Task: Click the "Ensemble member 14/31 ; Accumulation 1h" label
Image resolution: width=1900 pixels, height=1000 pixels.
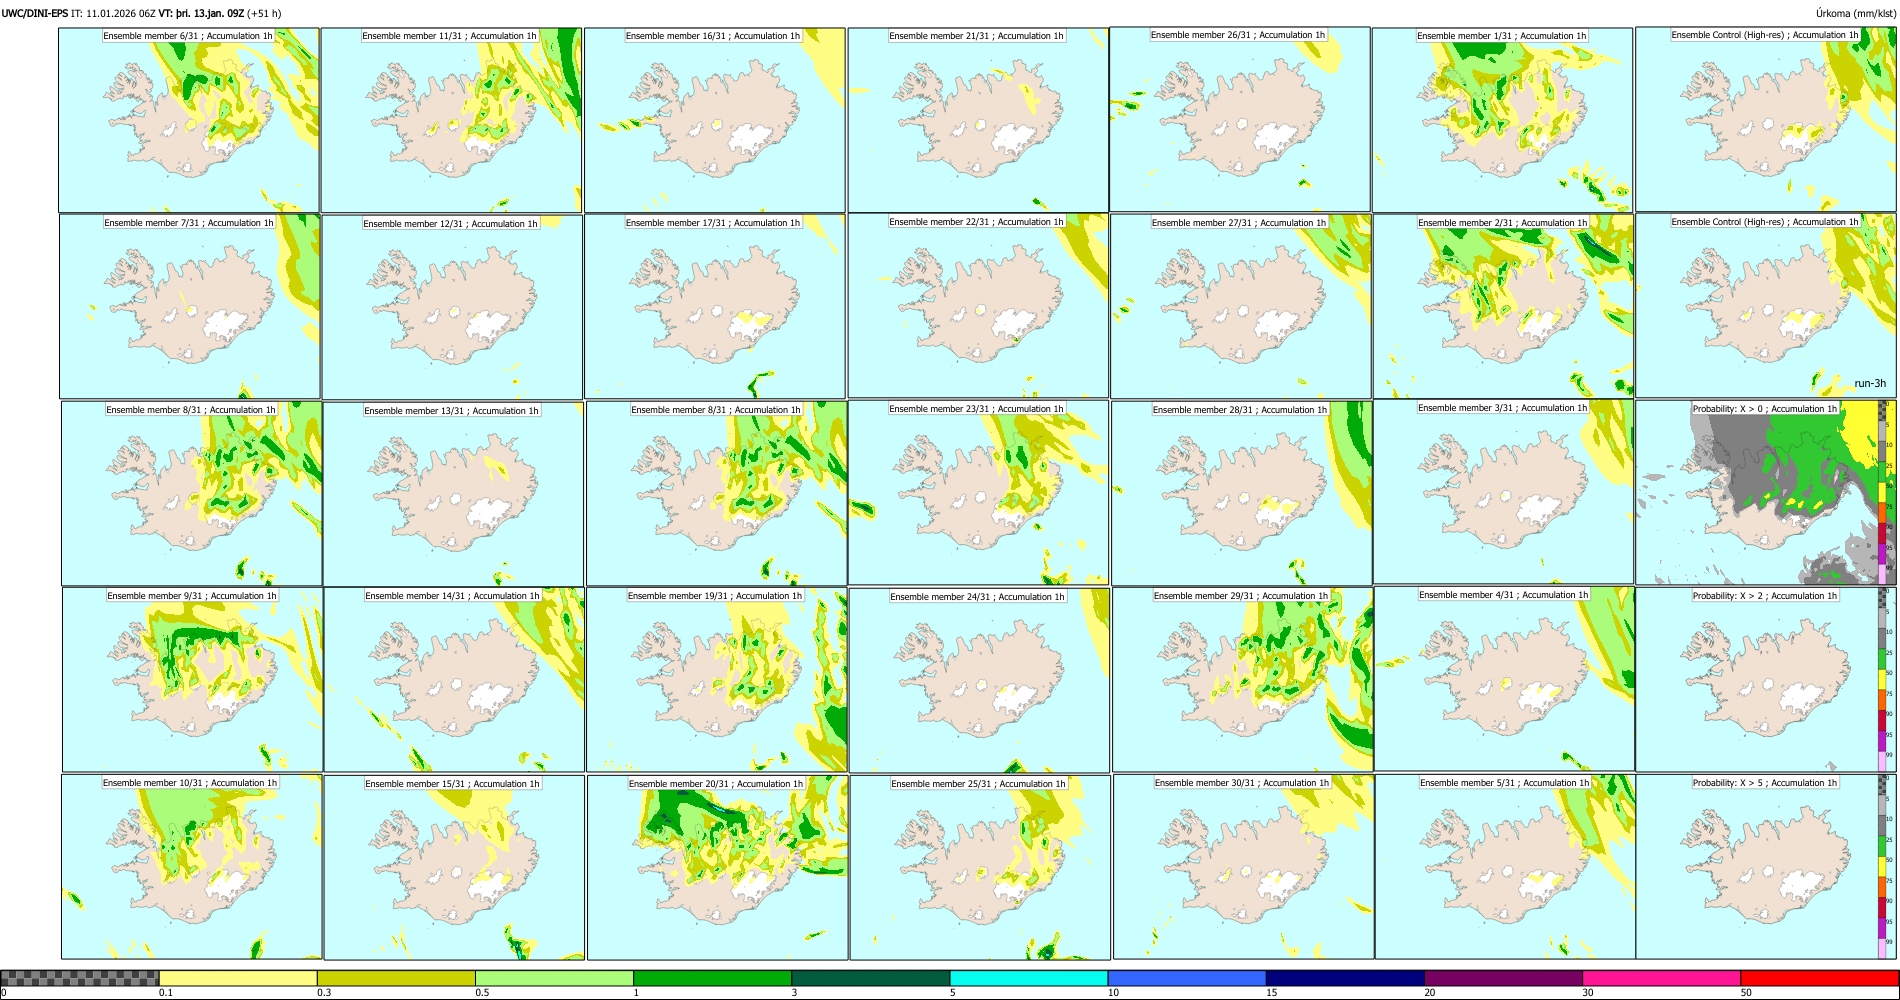Action: tap(452, 596)
